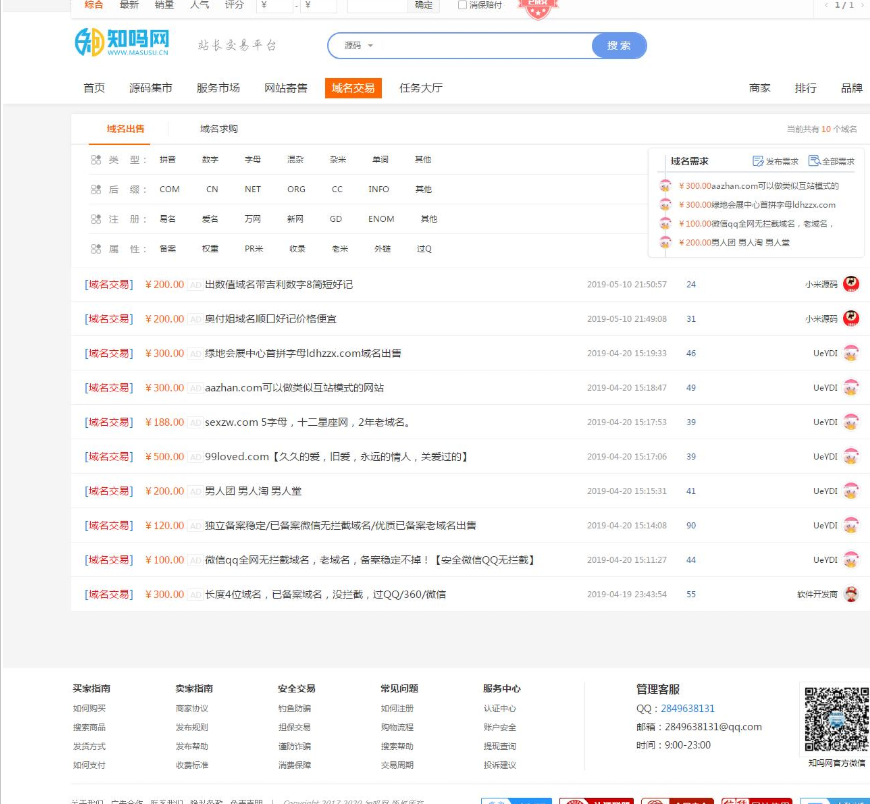The height and width of the screenshot is (804, 870).
Task: Filter domains by 拼音 type
Action: [167, 160]
